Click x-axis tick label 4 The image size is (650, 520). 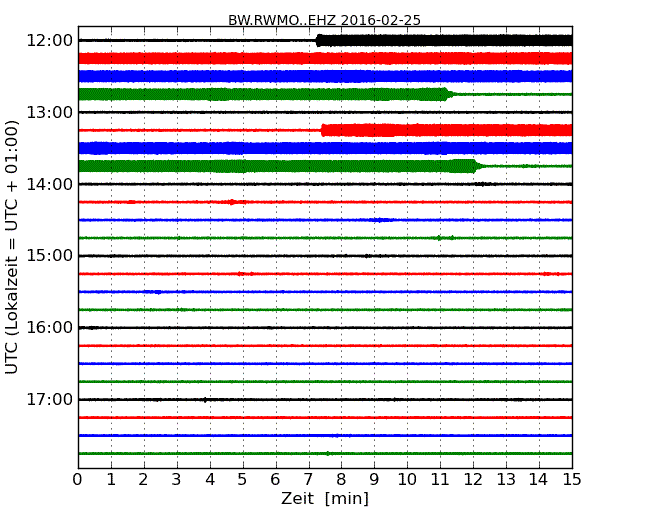click(x=210, y=480)
